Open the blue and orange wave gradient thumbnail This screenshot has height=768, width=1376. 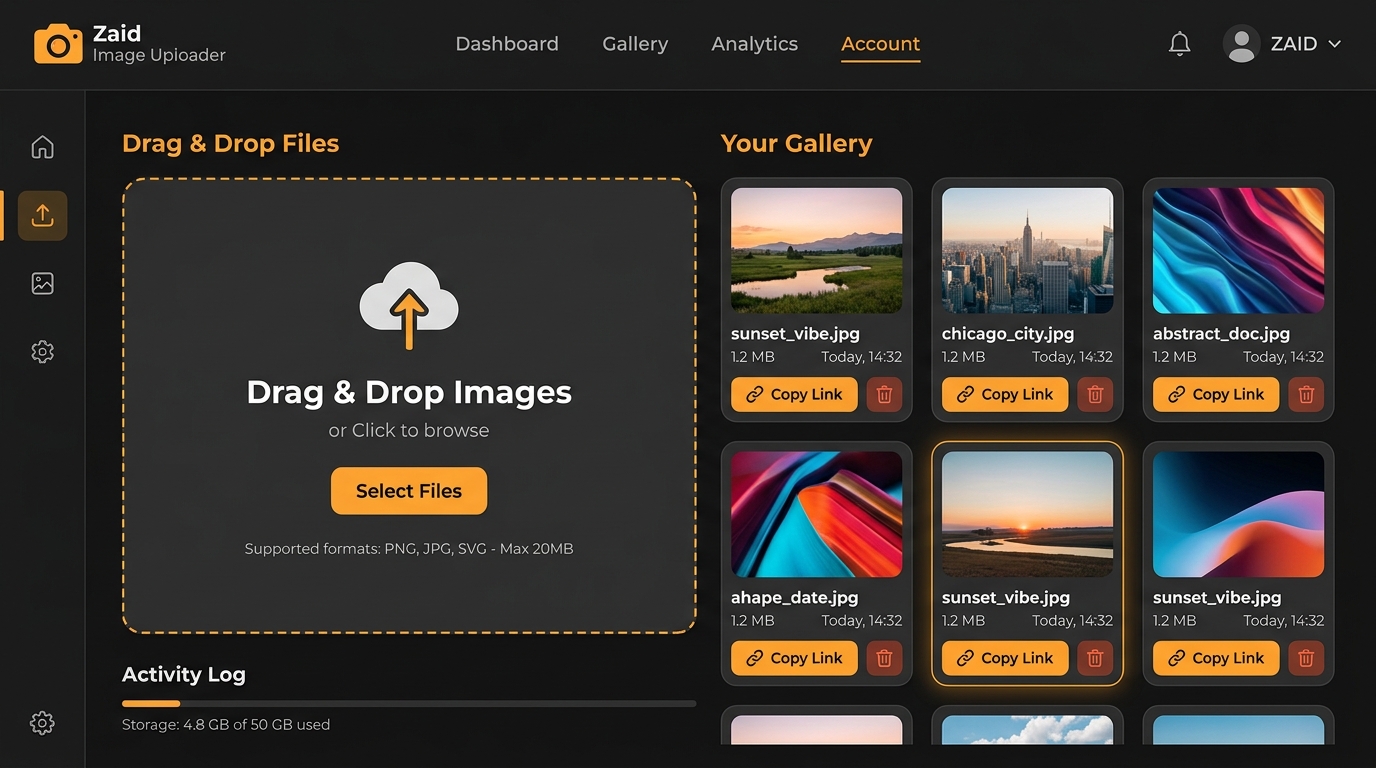(x=1238, y=514)
